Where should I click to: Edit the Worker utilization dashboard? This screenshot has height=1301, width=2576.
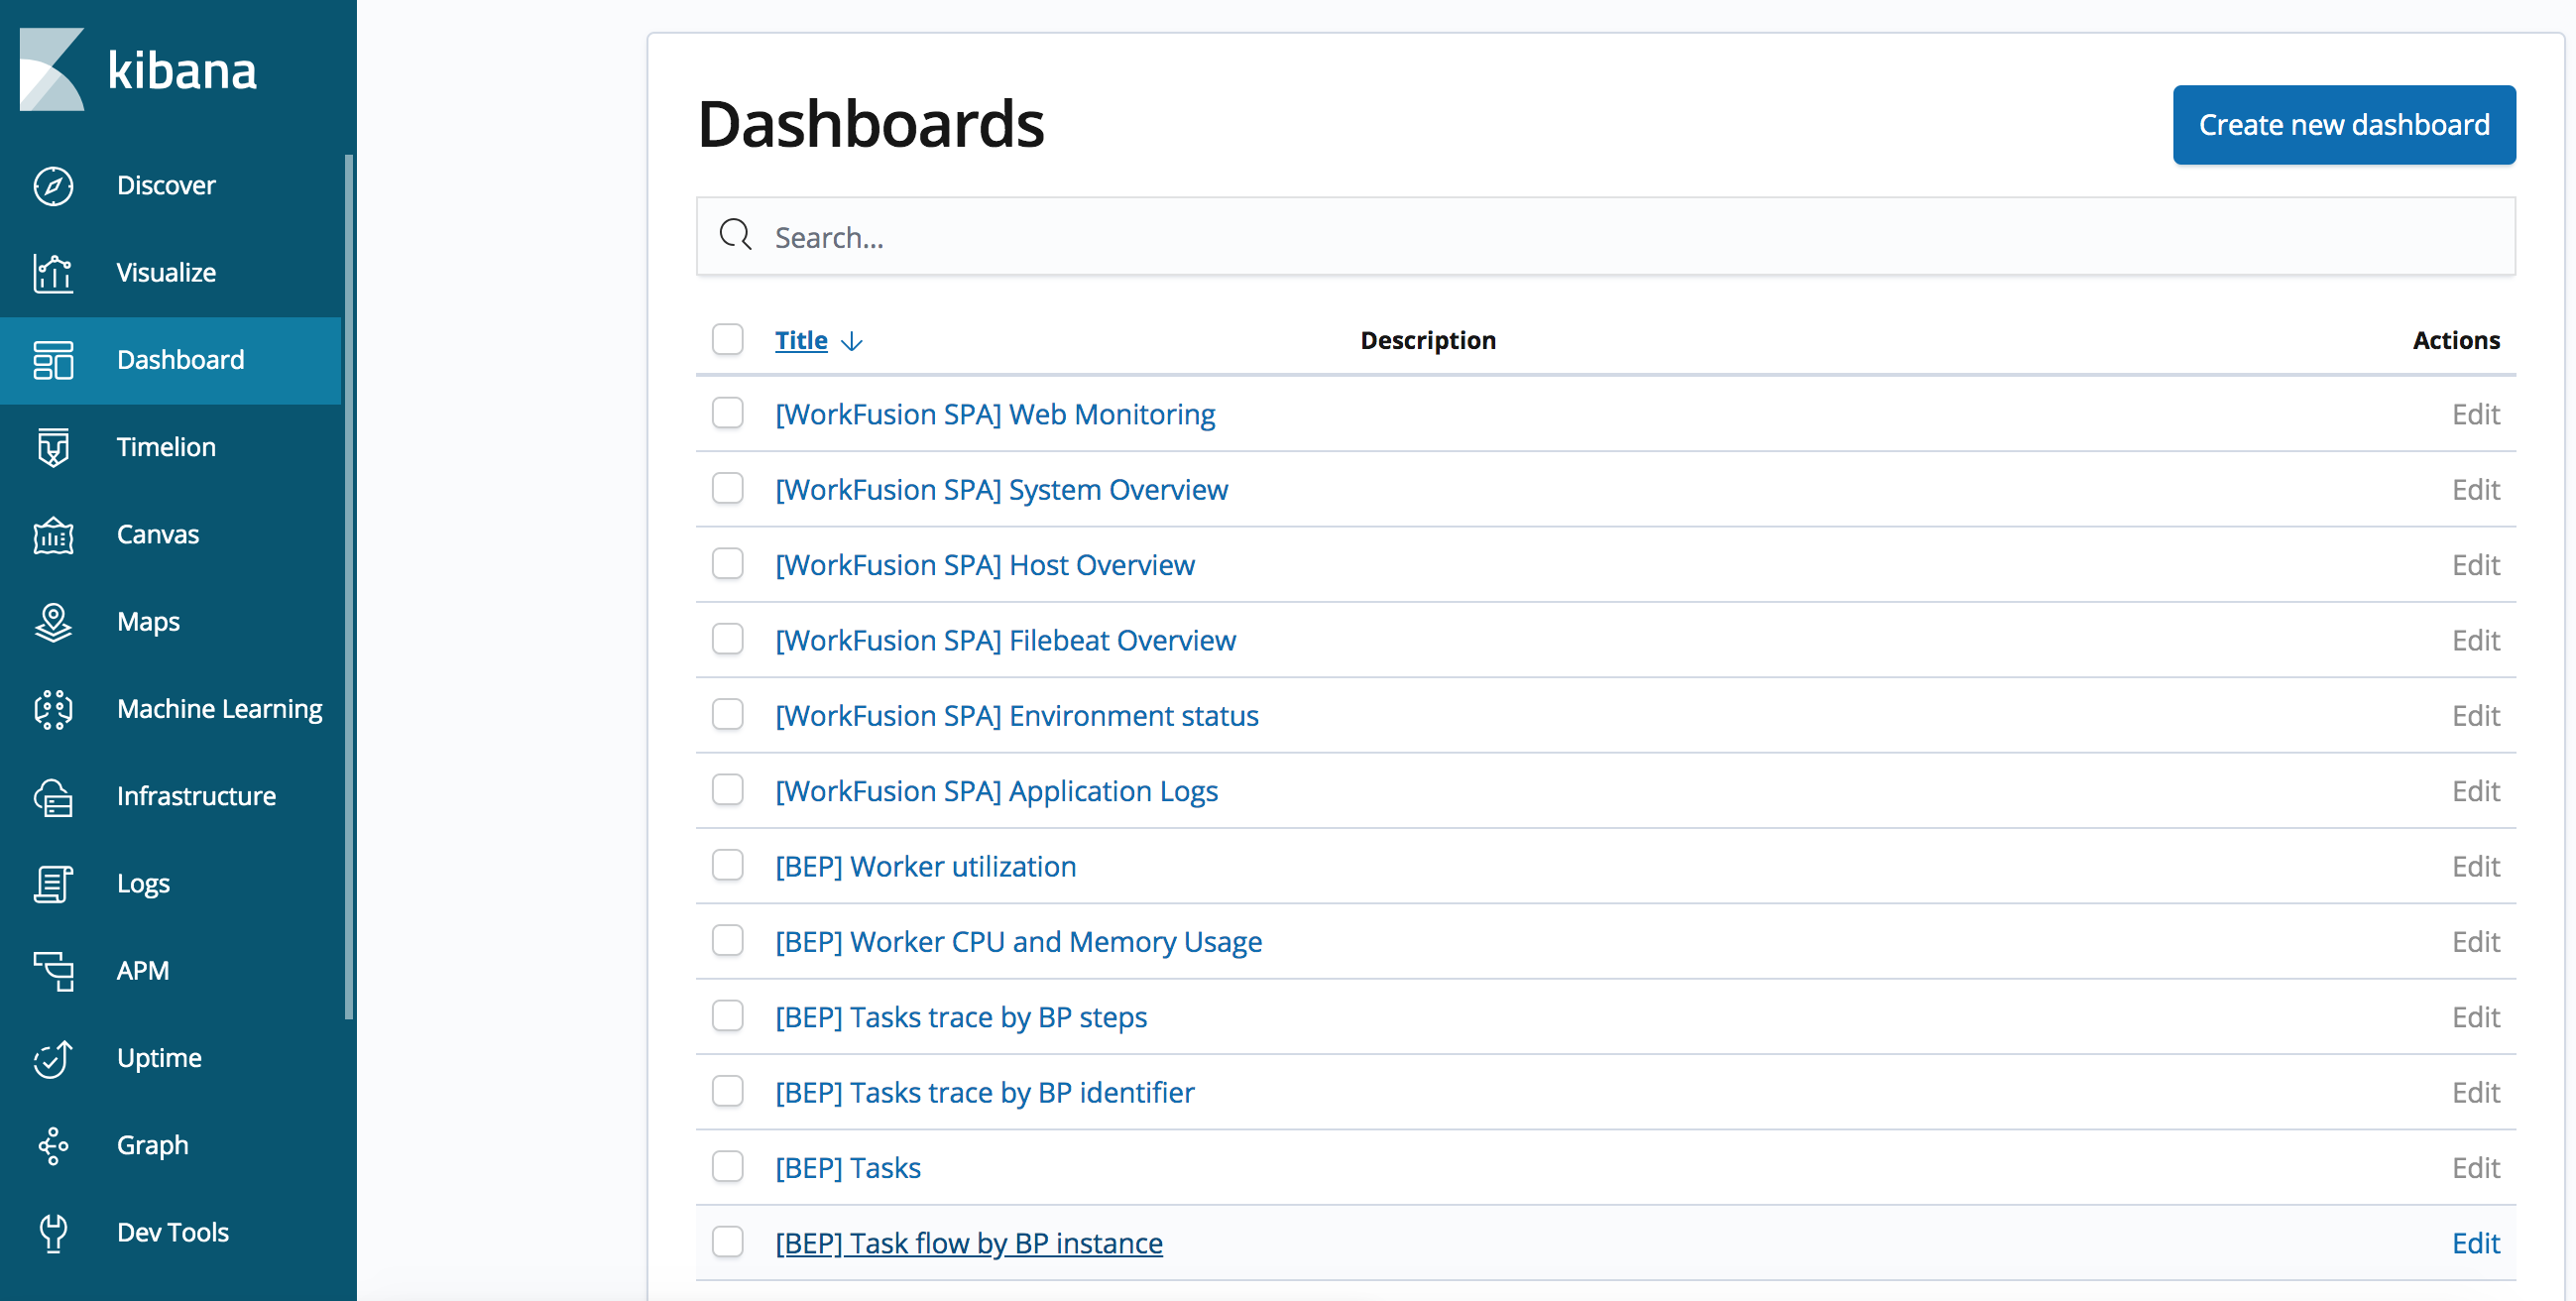2475,867
